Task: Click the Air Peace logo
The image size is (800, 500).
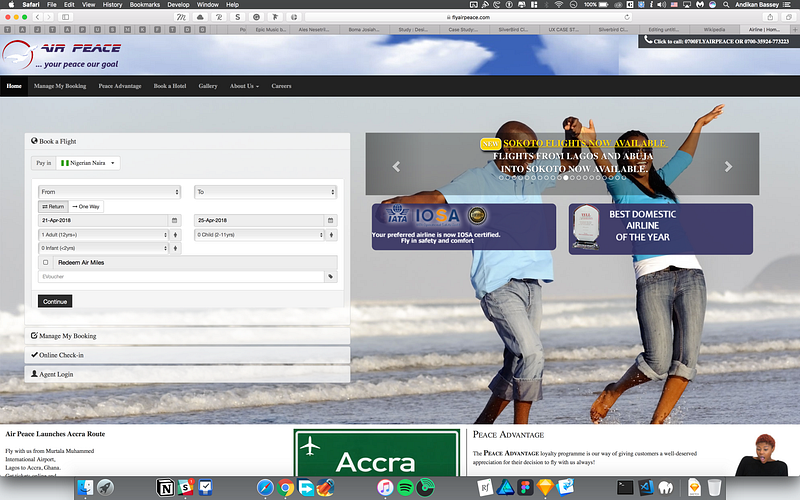Action: pos(61,55)
